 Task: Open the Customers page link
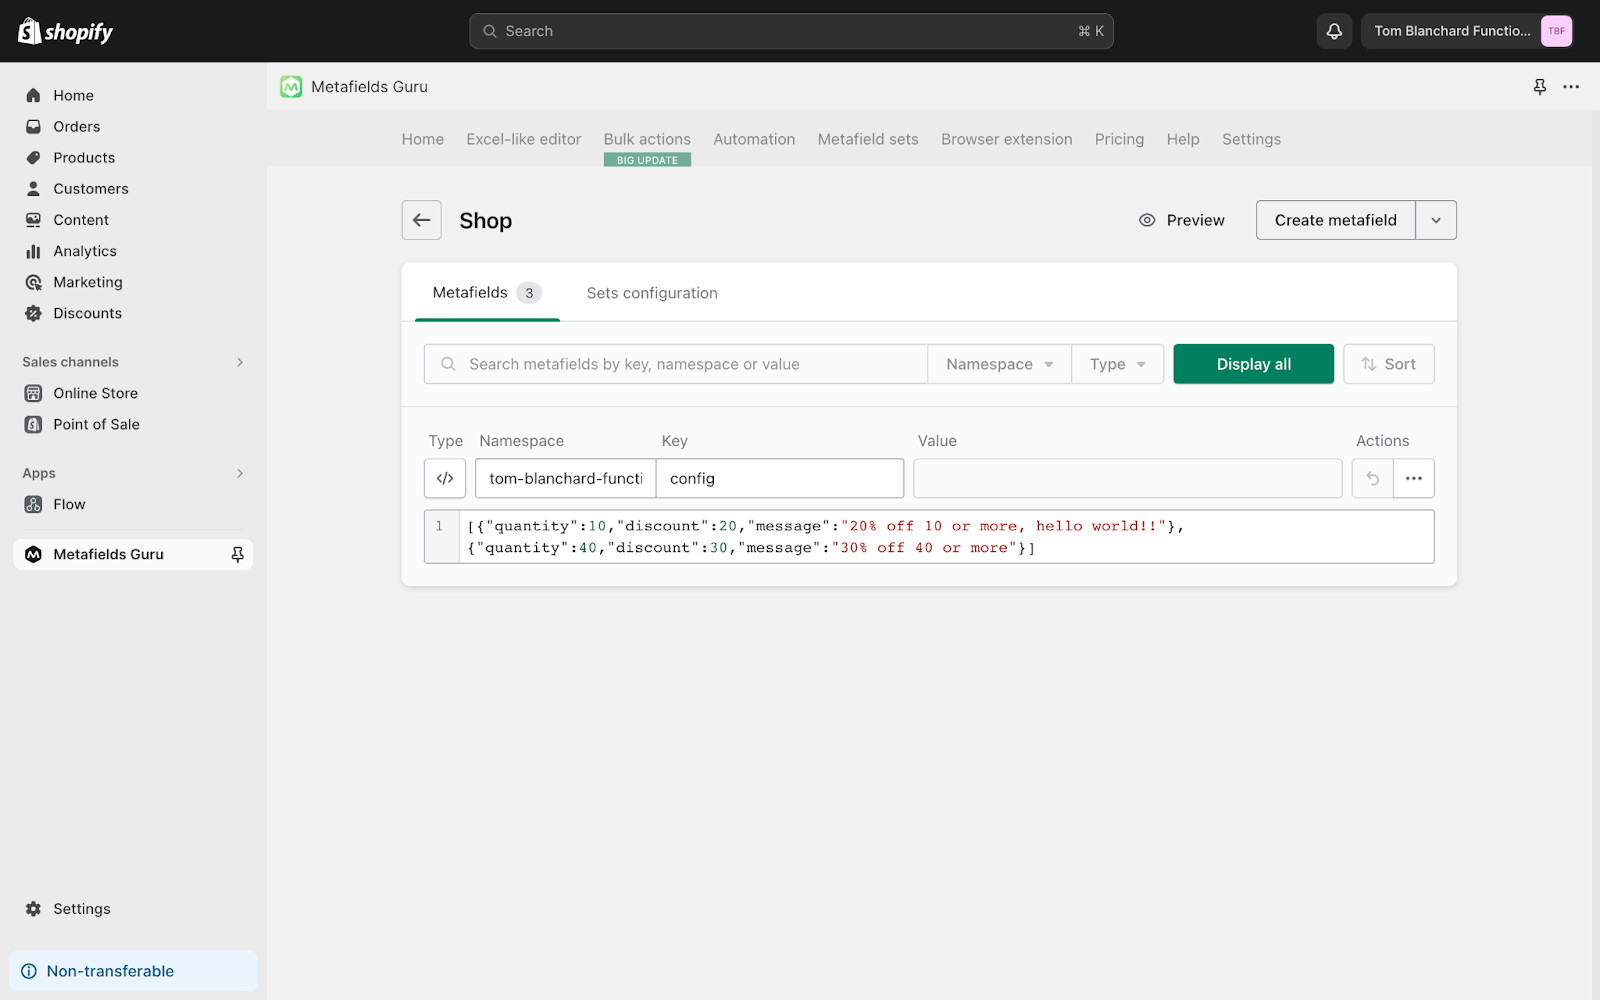click(x=91, y=188)
